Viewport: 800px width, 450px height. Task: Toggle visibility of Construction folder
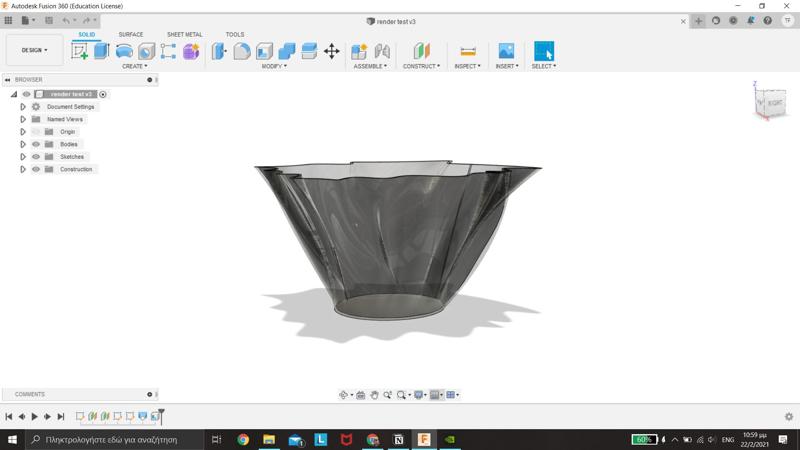(36, 169)
